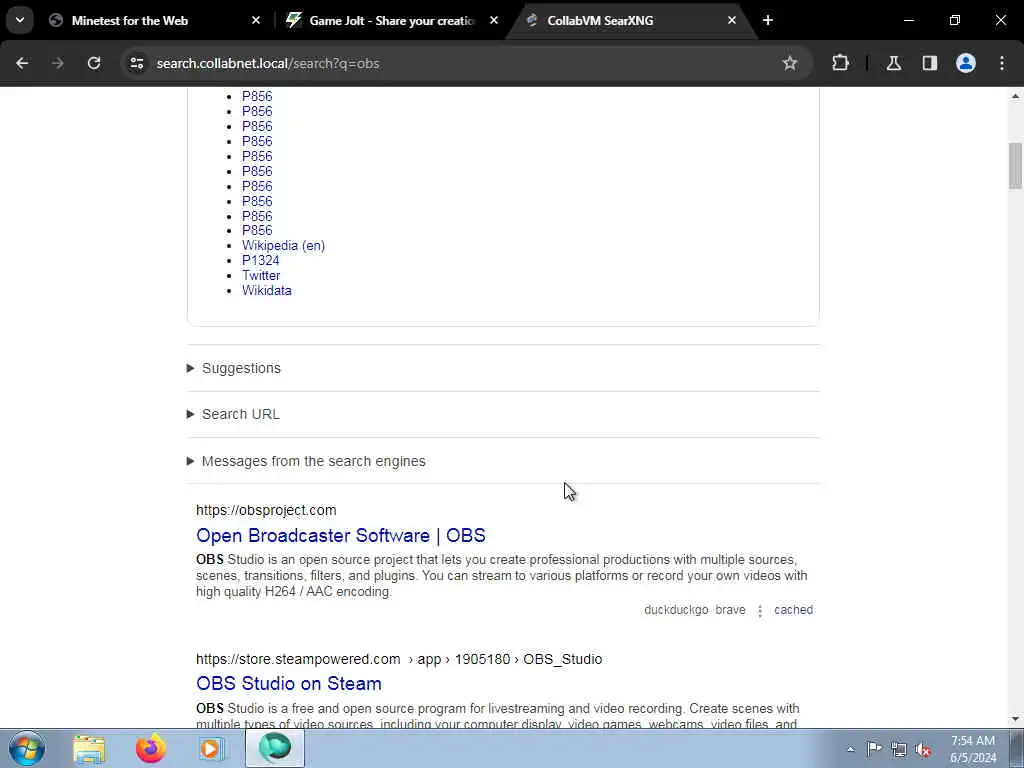The width and height of the screenshot is (1024, 768).
Task: Click the duckduckgo engine label
Action: tap(676, 610)
